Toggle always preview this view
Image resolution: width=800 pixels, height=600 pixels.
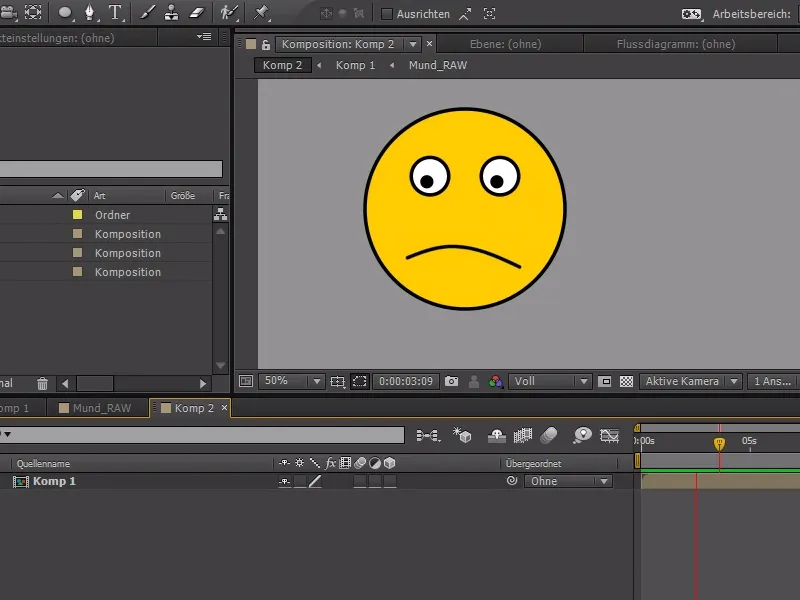[x=246, y=381]
